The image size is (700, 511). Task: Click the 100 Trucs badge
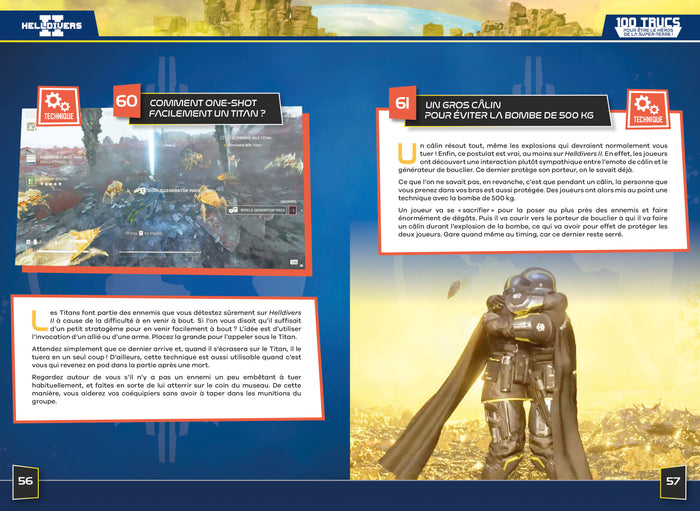pyautogui.click(x=648, y=27)
